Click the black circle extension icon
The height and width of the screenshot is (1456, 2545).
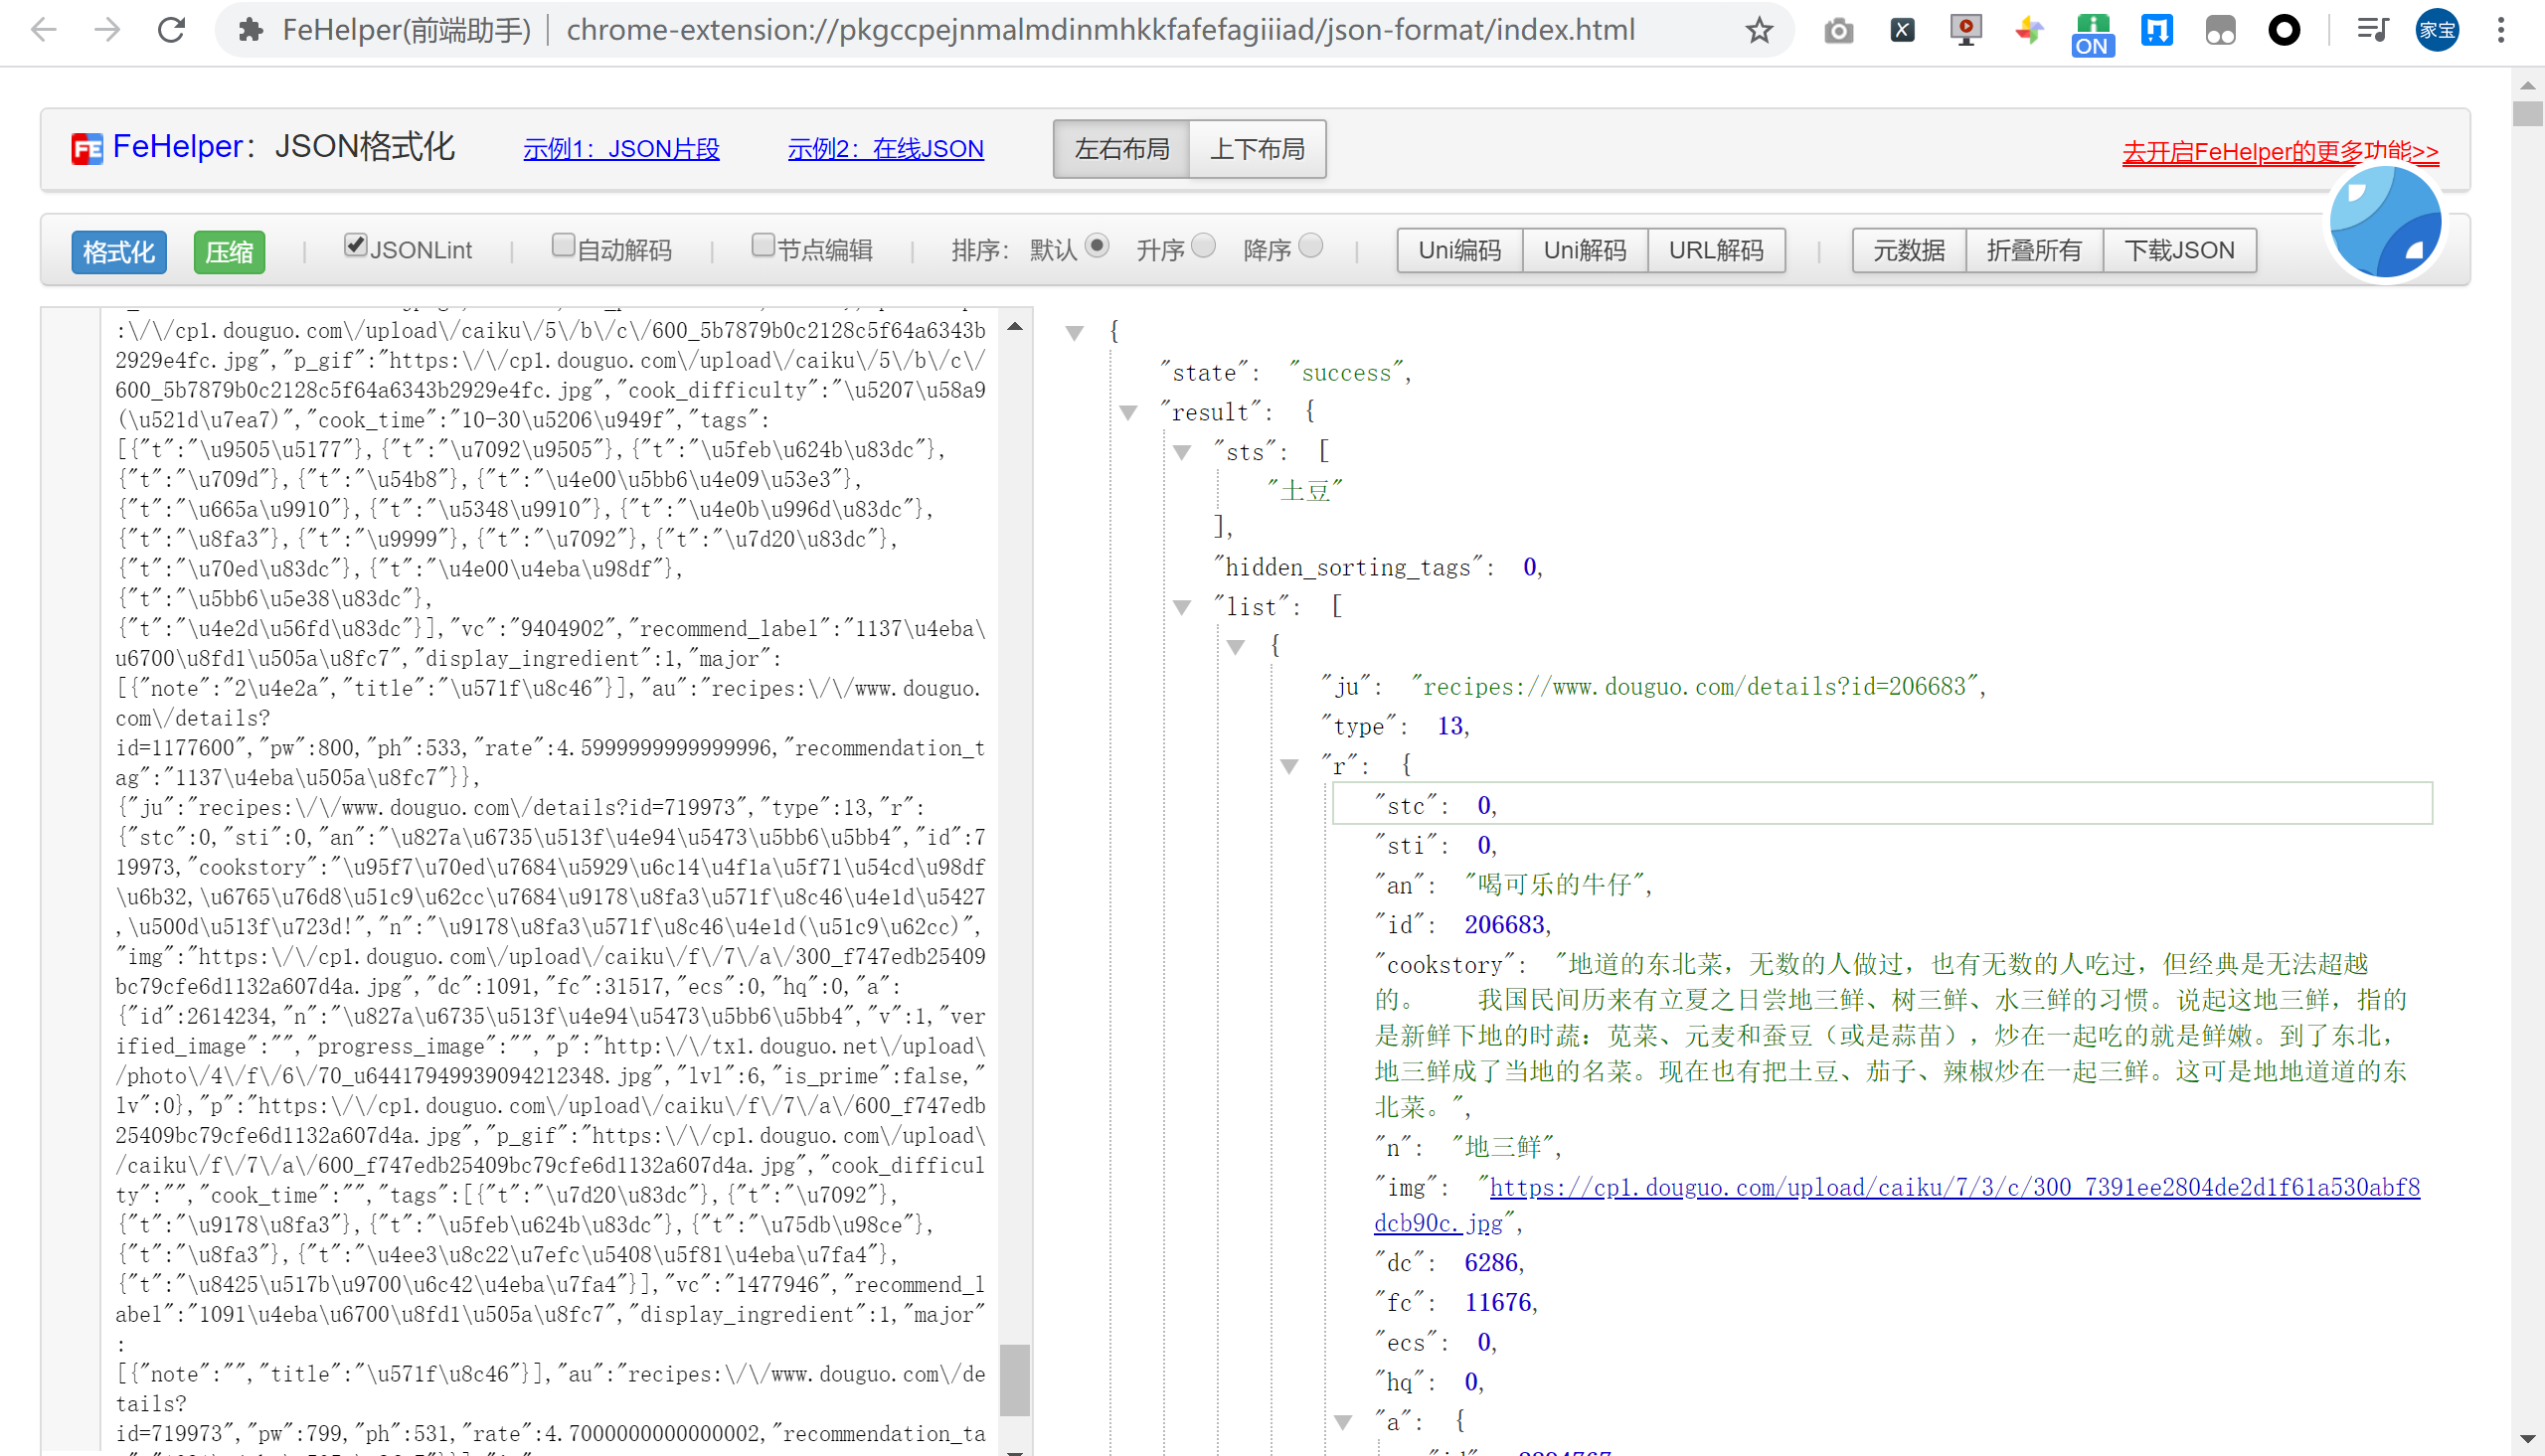(2284, 30)
